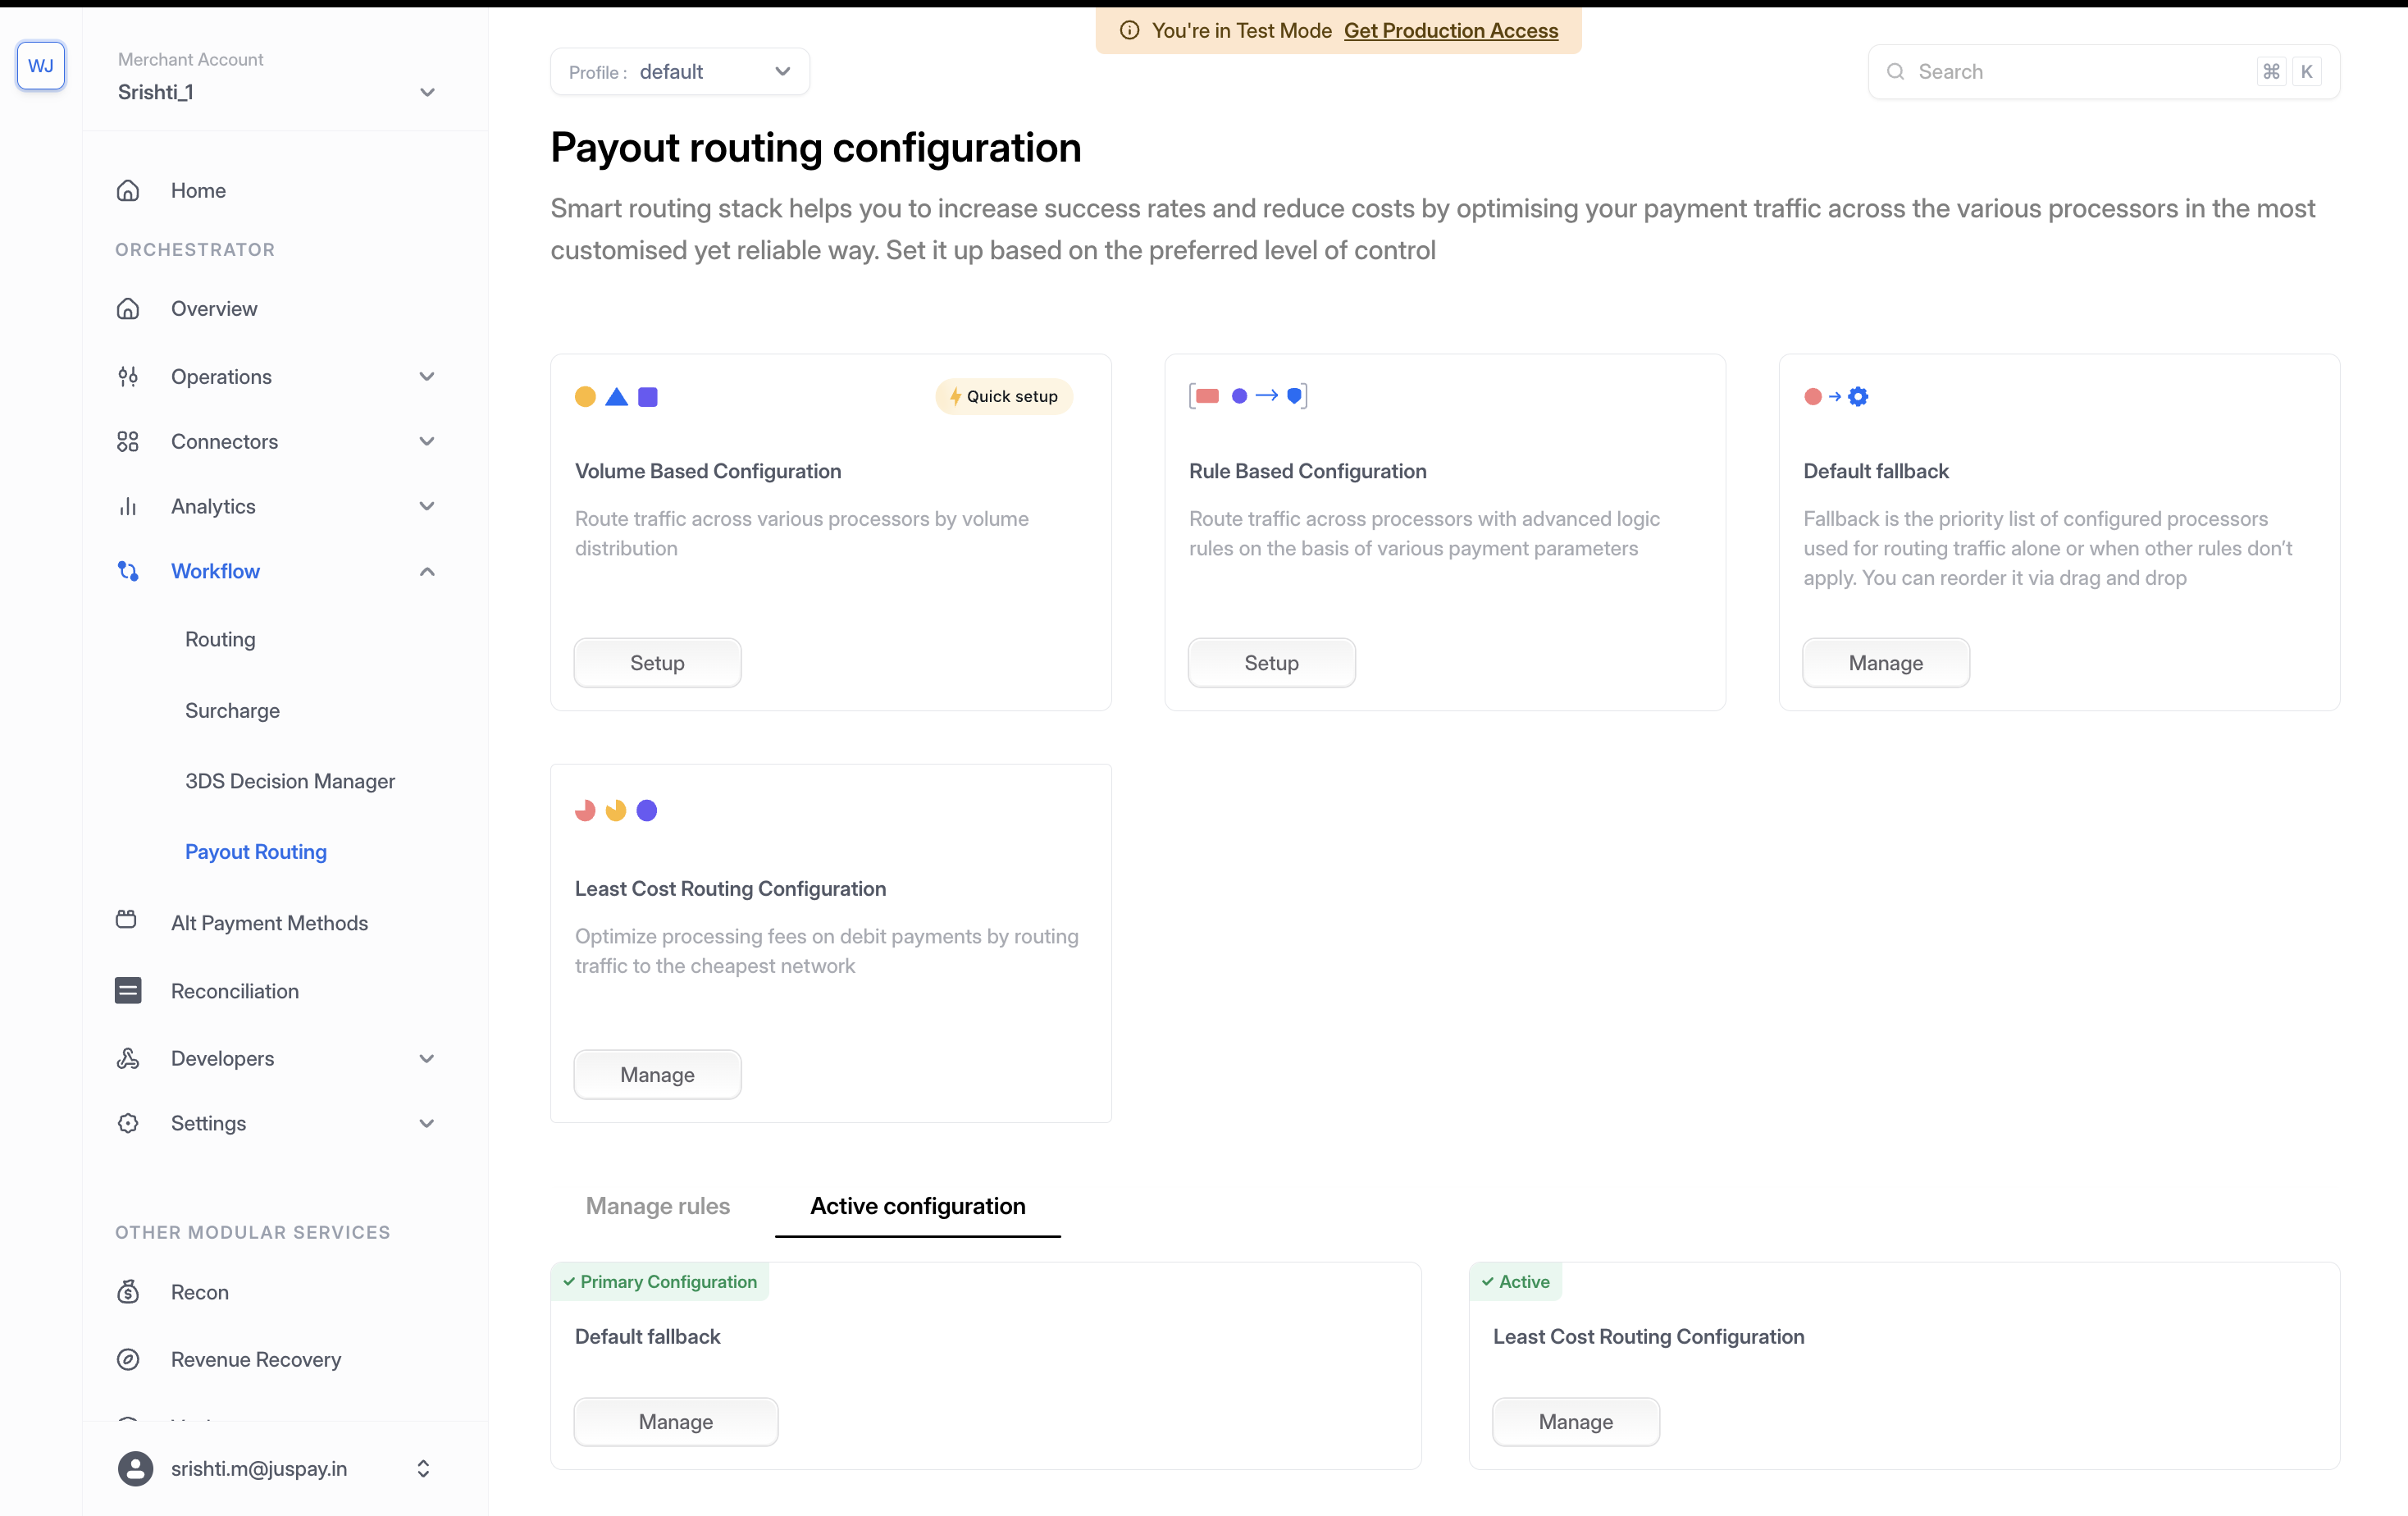Collapse the Workflow sidebar section
Screen dimensions: 2408x1516
(427, 571)
